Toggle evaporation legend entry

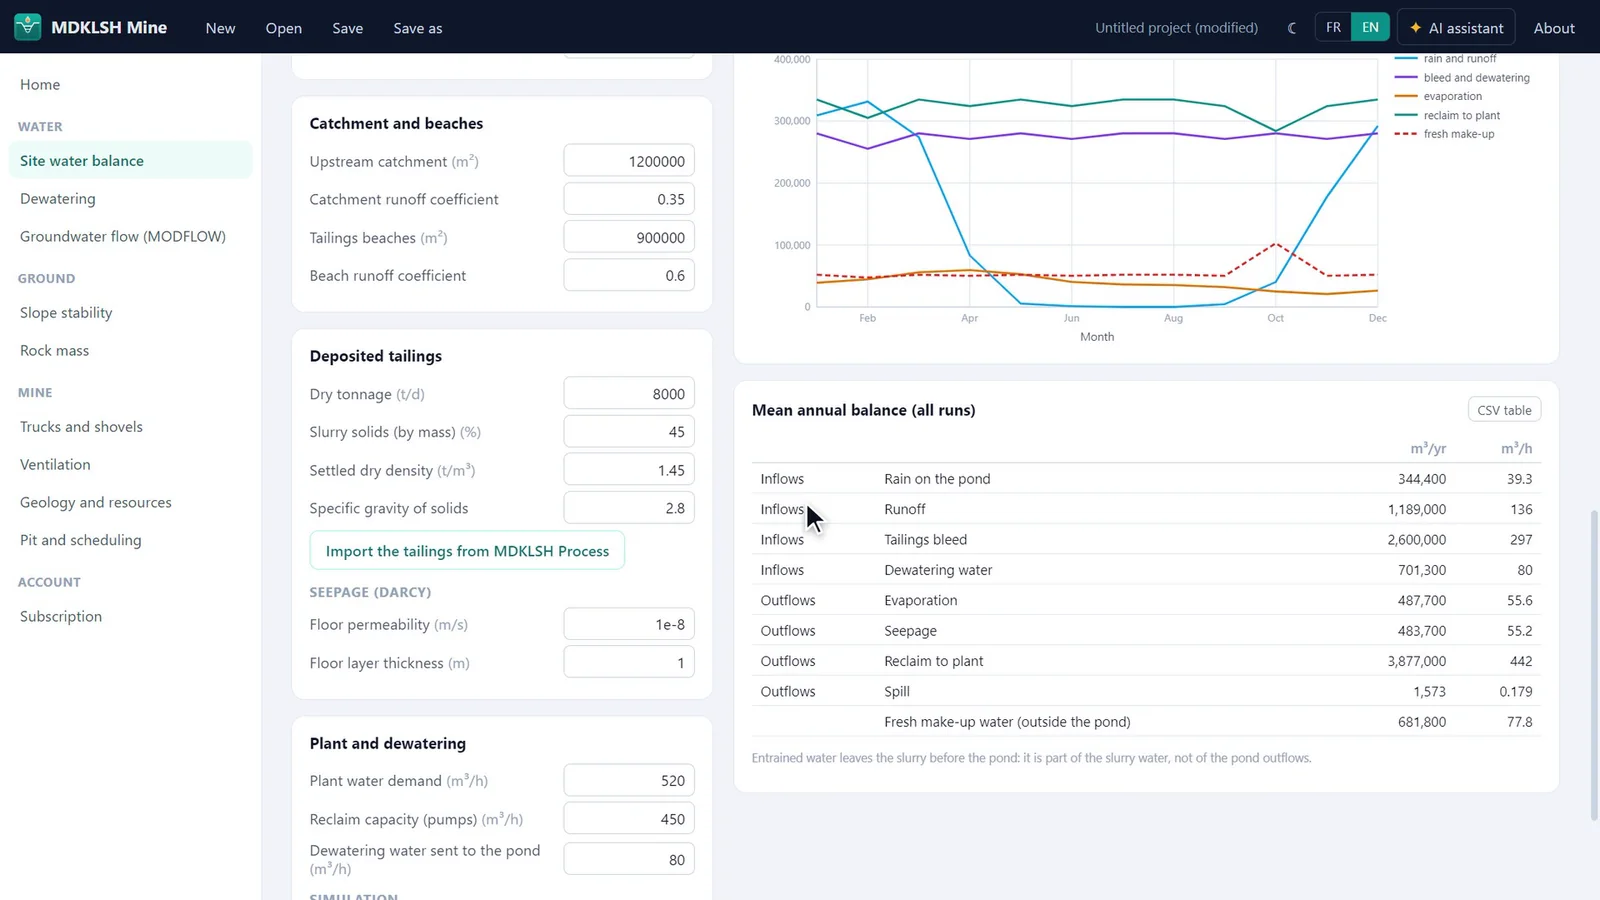[1438, 96]
